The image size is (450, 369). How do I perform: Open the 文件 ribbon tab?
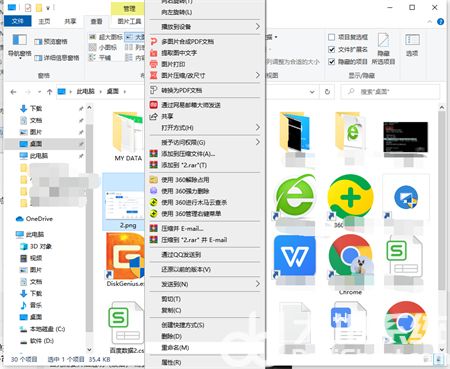coord(18,21)
